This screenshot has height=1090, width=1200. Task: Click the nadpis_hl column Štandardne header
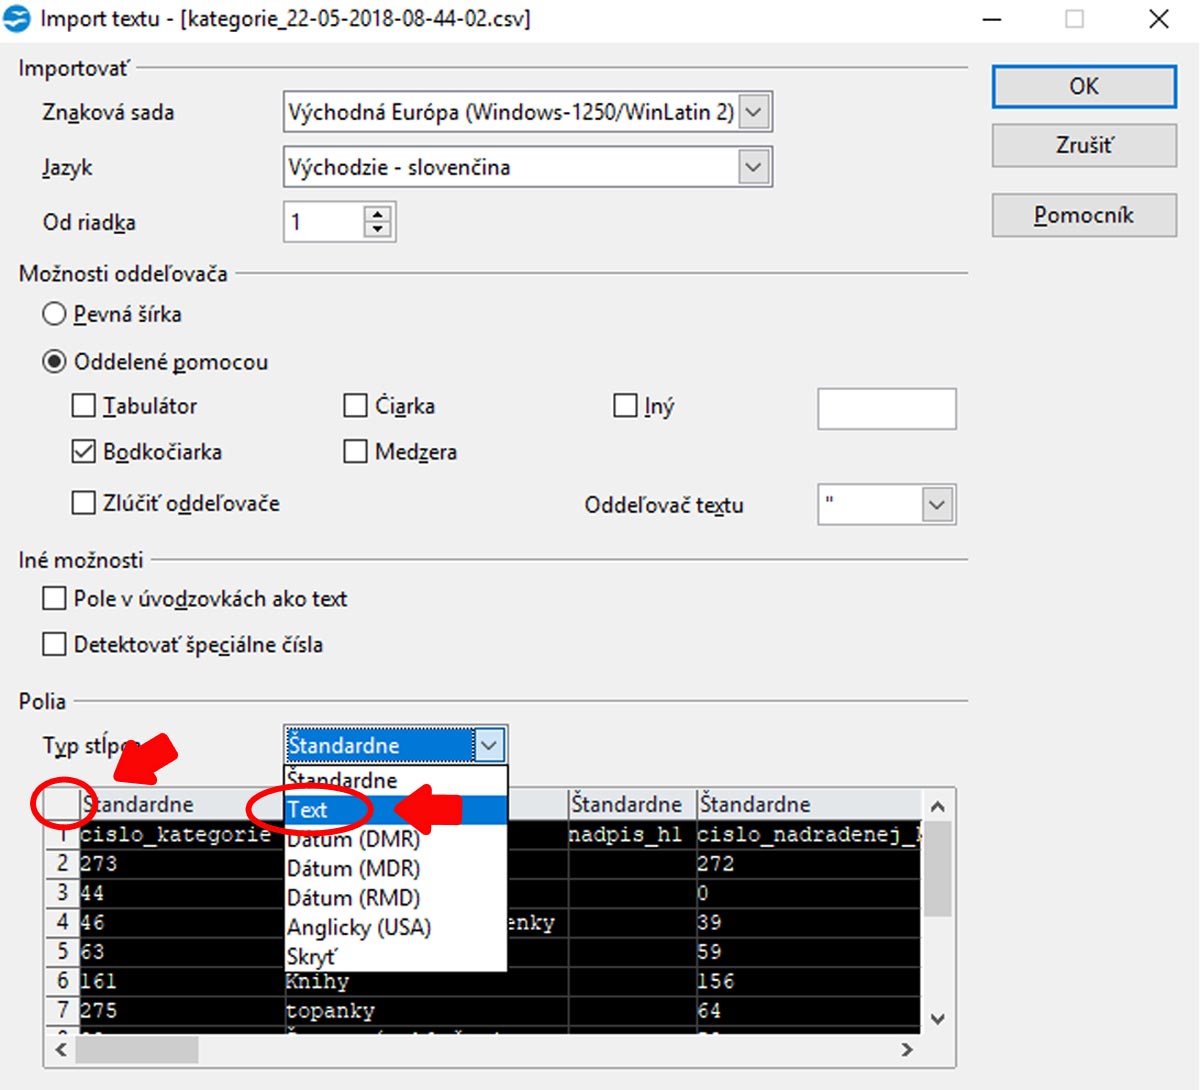pos(632,804)
